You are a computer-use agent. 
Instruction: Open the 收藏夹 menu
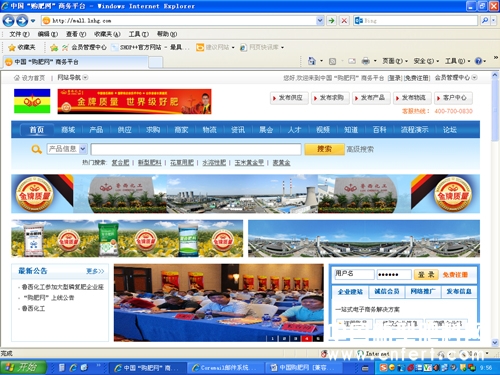(x=107, y=34)
